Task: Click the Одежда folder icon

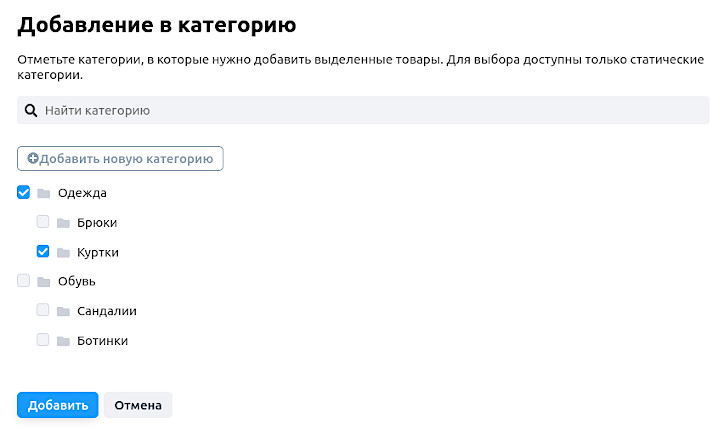Action: [44, 193]
